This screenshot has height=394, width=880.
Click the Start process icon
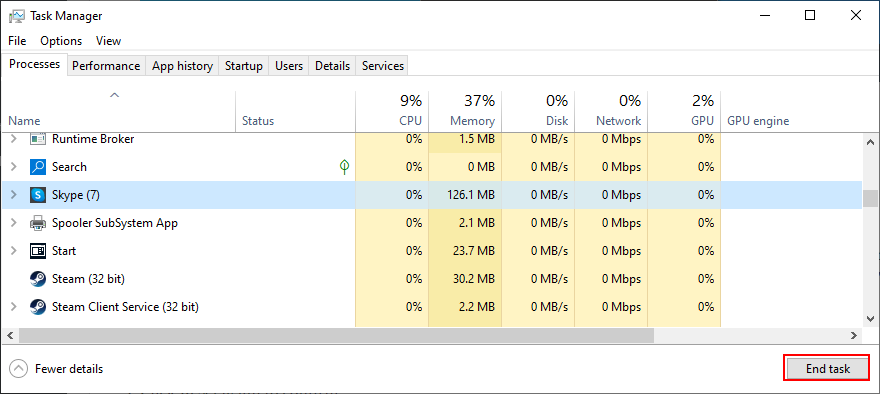[x=38, y=251]
